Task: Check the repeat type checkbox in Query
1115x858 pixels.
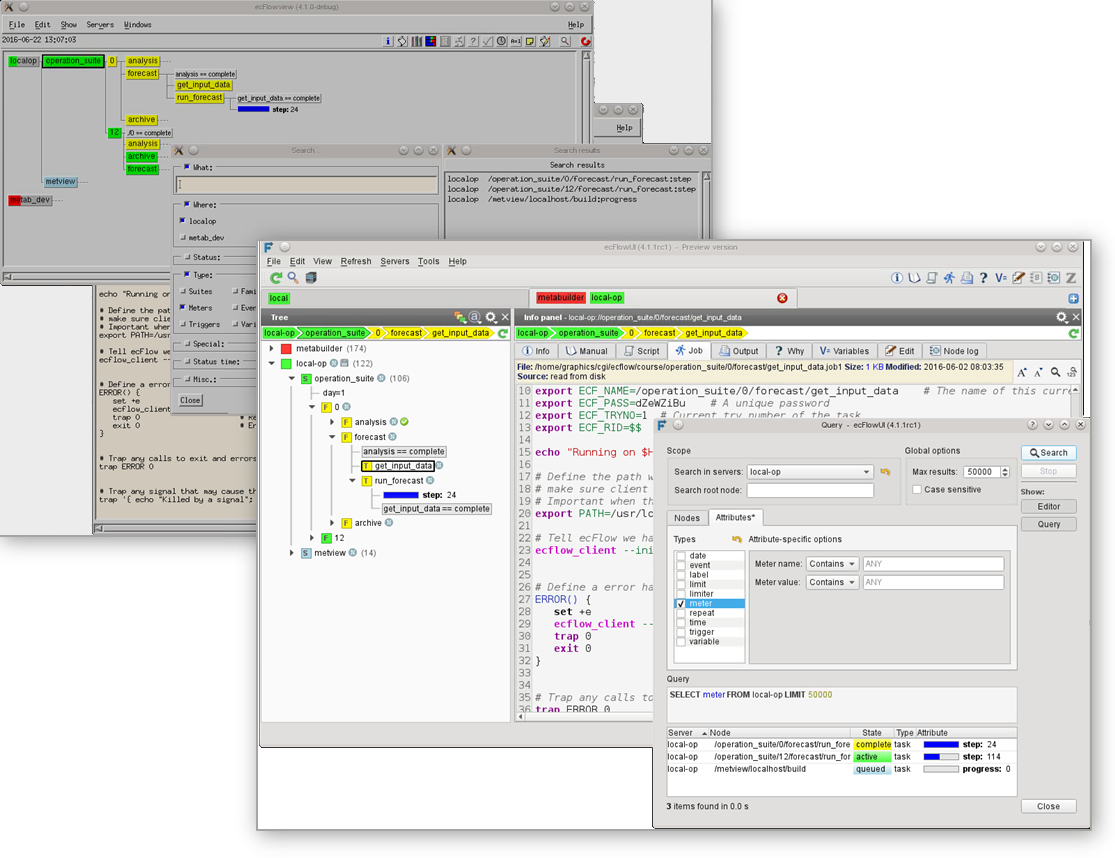Action: click(x=681, y=613)
